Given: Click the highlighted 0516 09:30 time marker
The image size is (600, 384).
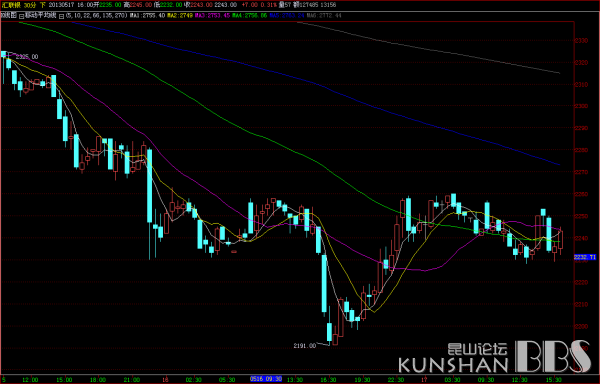Looking at the screenshot, I should pos(266,379).
